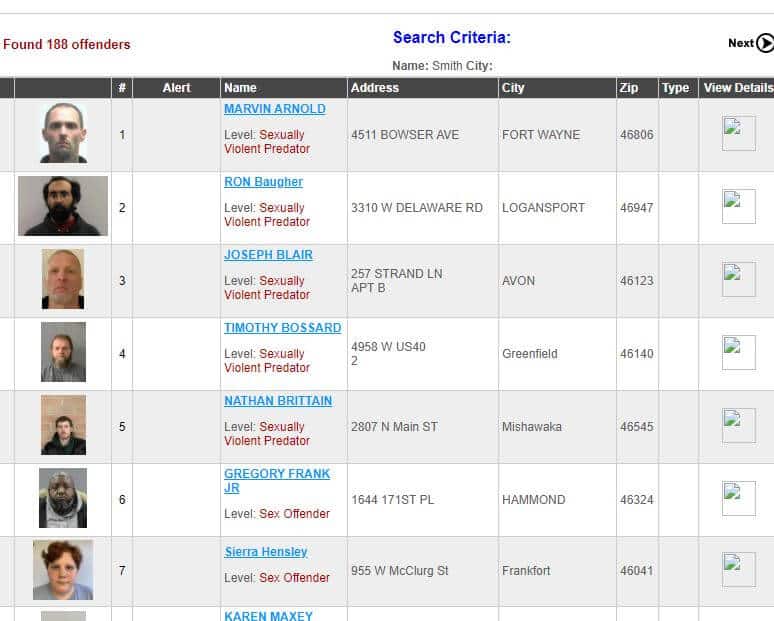774x621 pixels.
Task: Open View Details icon for Frankfort row
Action: click(x=739, y=570)
